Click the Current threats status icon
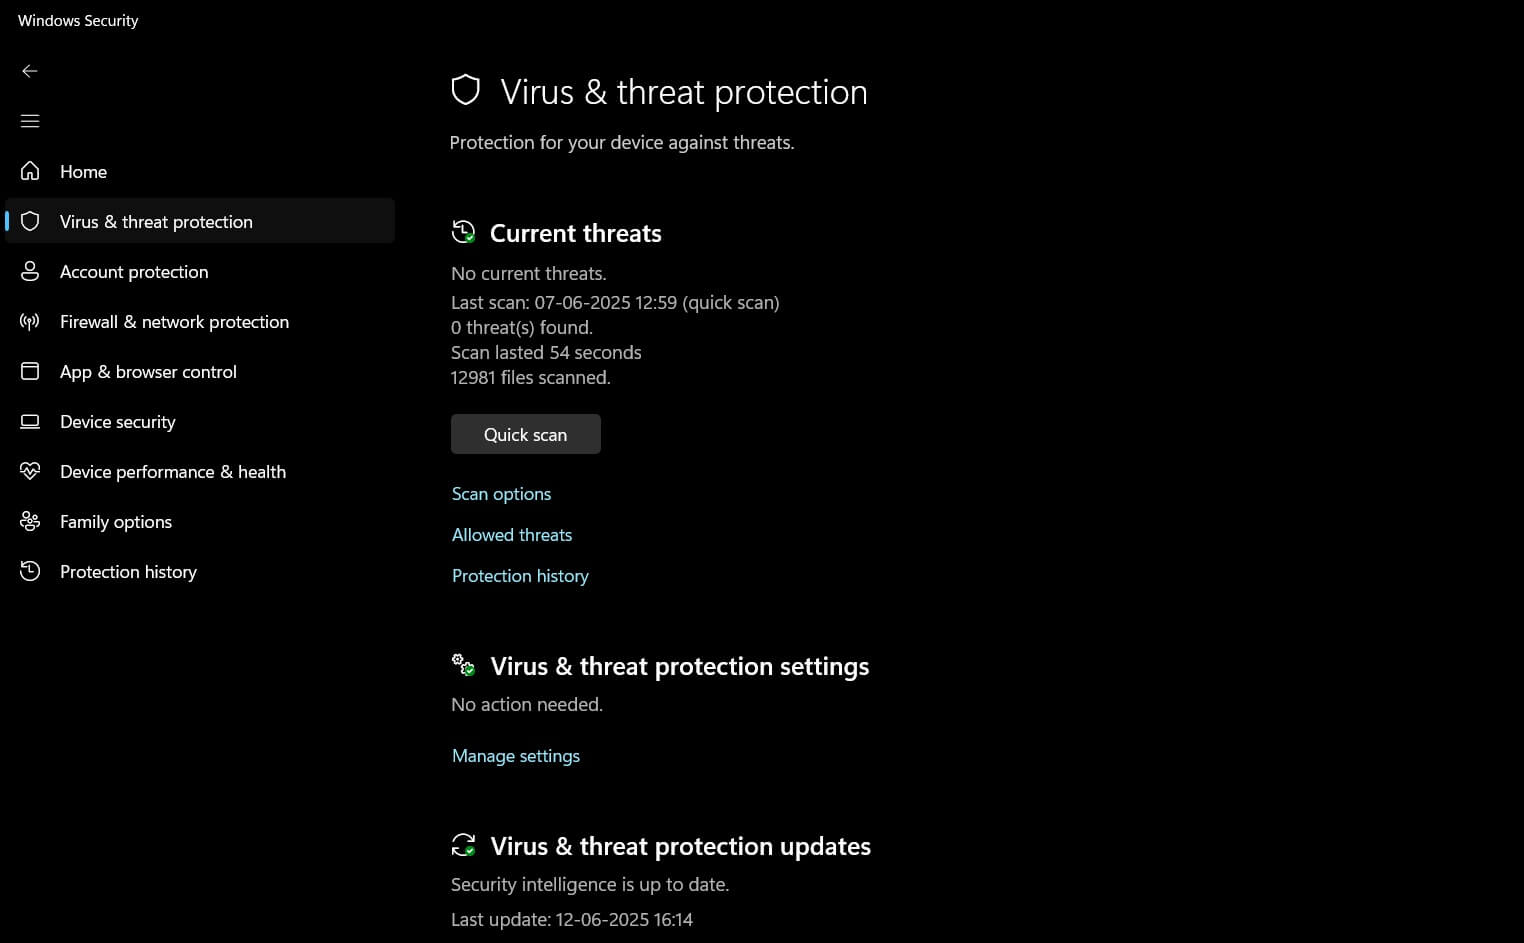The image size is (1524, 943). point(463,231)
